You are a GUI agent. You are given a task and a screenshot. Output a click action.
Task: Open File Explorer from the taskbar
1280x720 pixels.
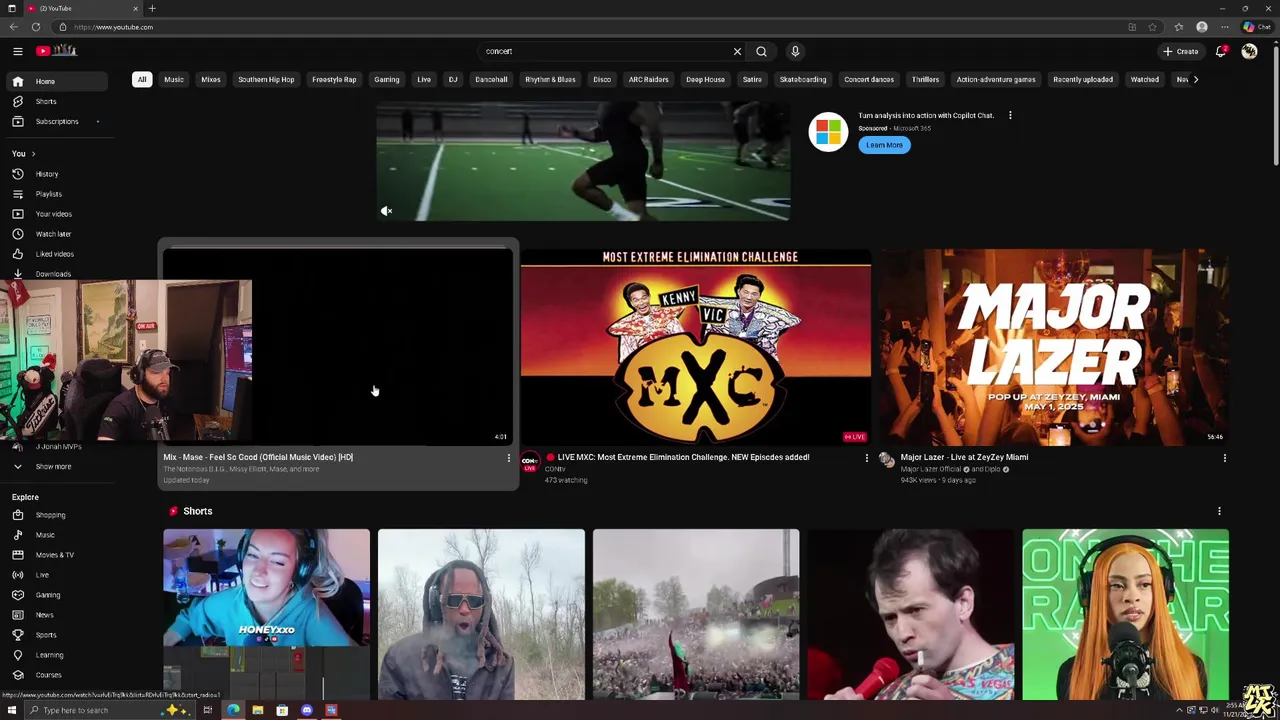(x=258, y=710)
